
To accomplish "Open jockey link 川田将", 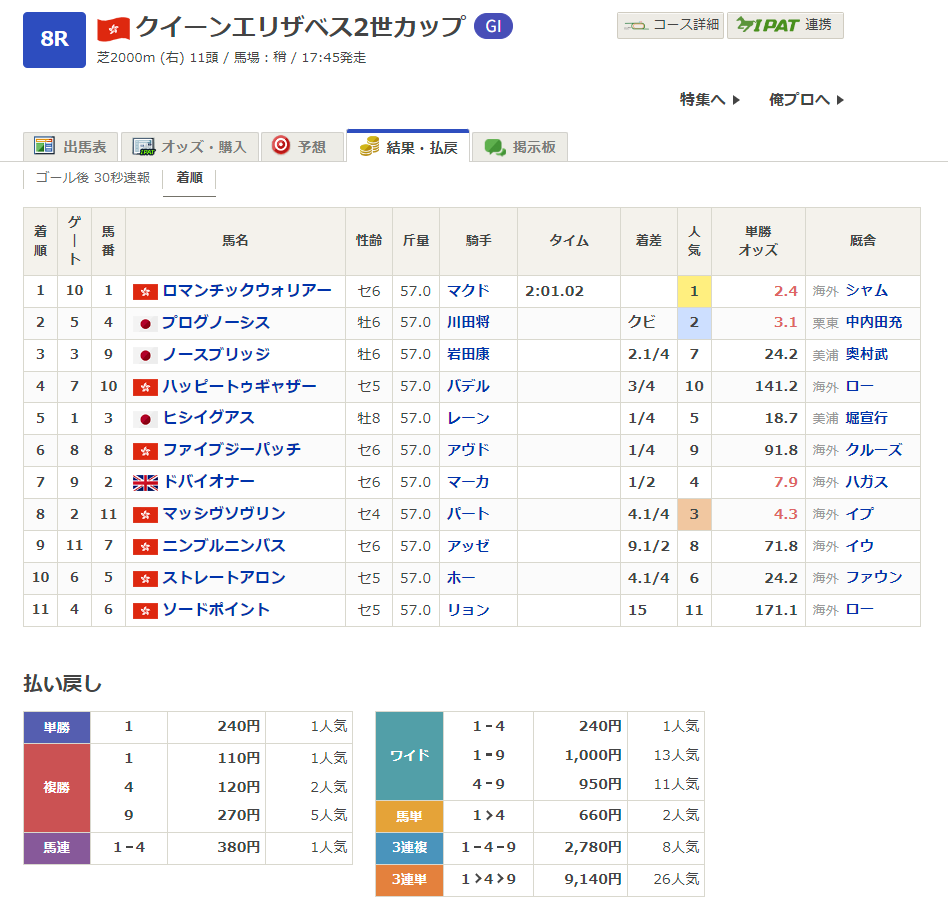I will 468,323.
